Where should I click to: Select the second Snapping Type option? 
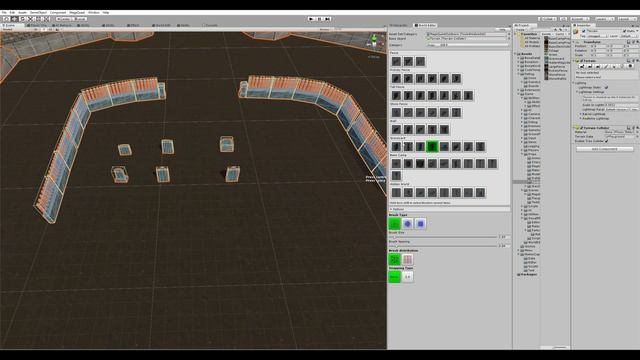tap(407, 277)
